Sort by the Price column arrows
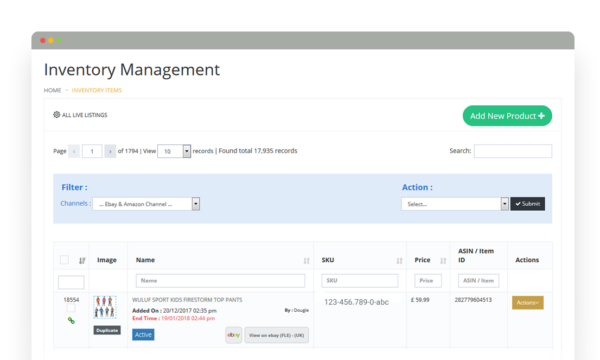This screenshot has width=600, height=360. coord(443,261)
